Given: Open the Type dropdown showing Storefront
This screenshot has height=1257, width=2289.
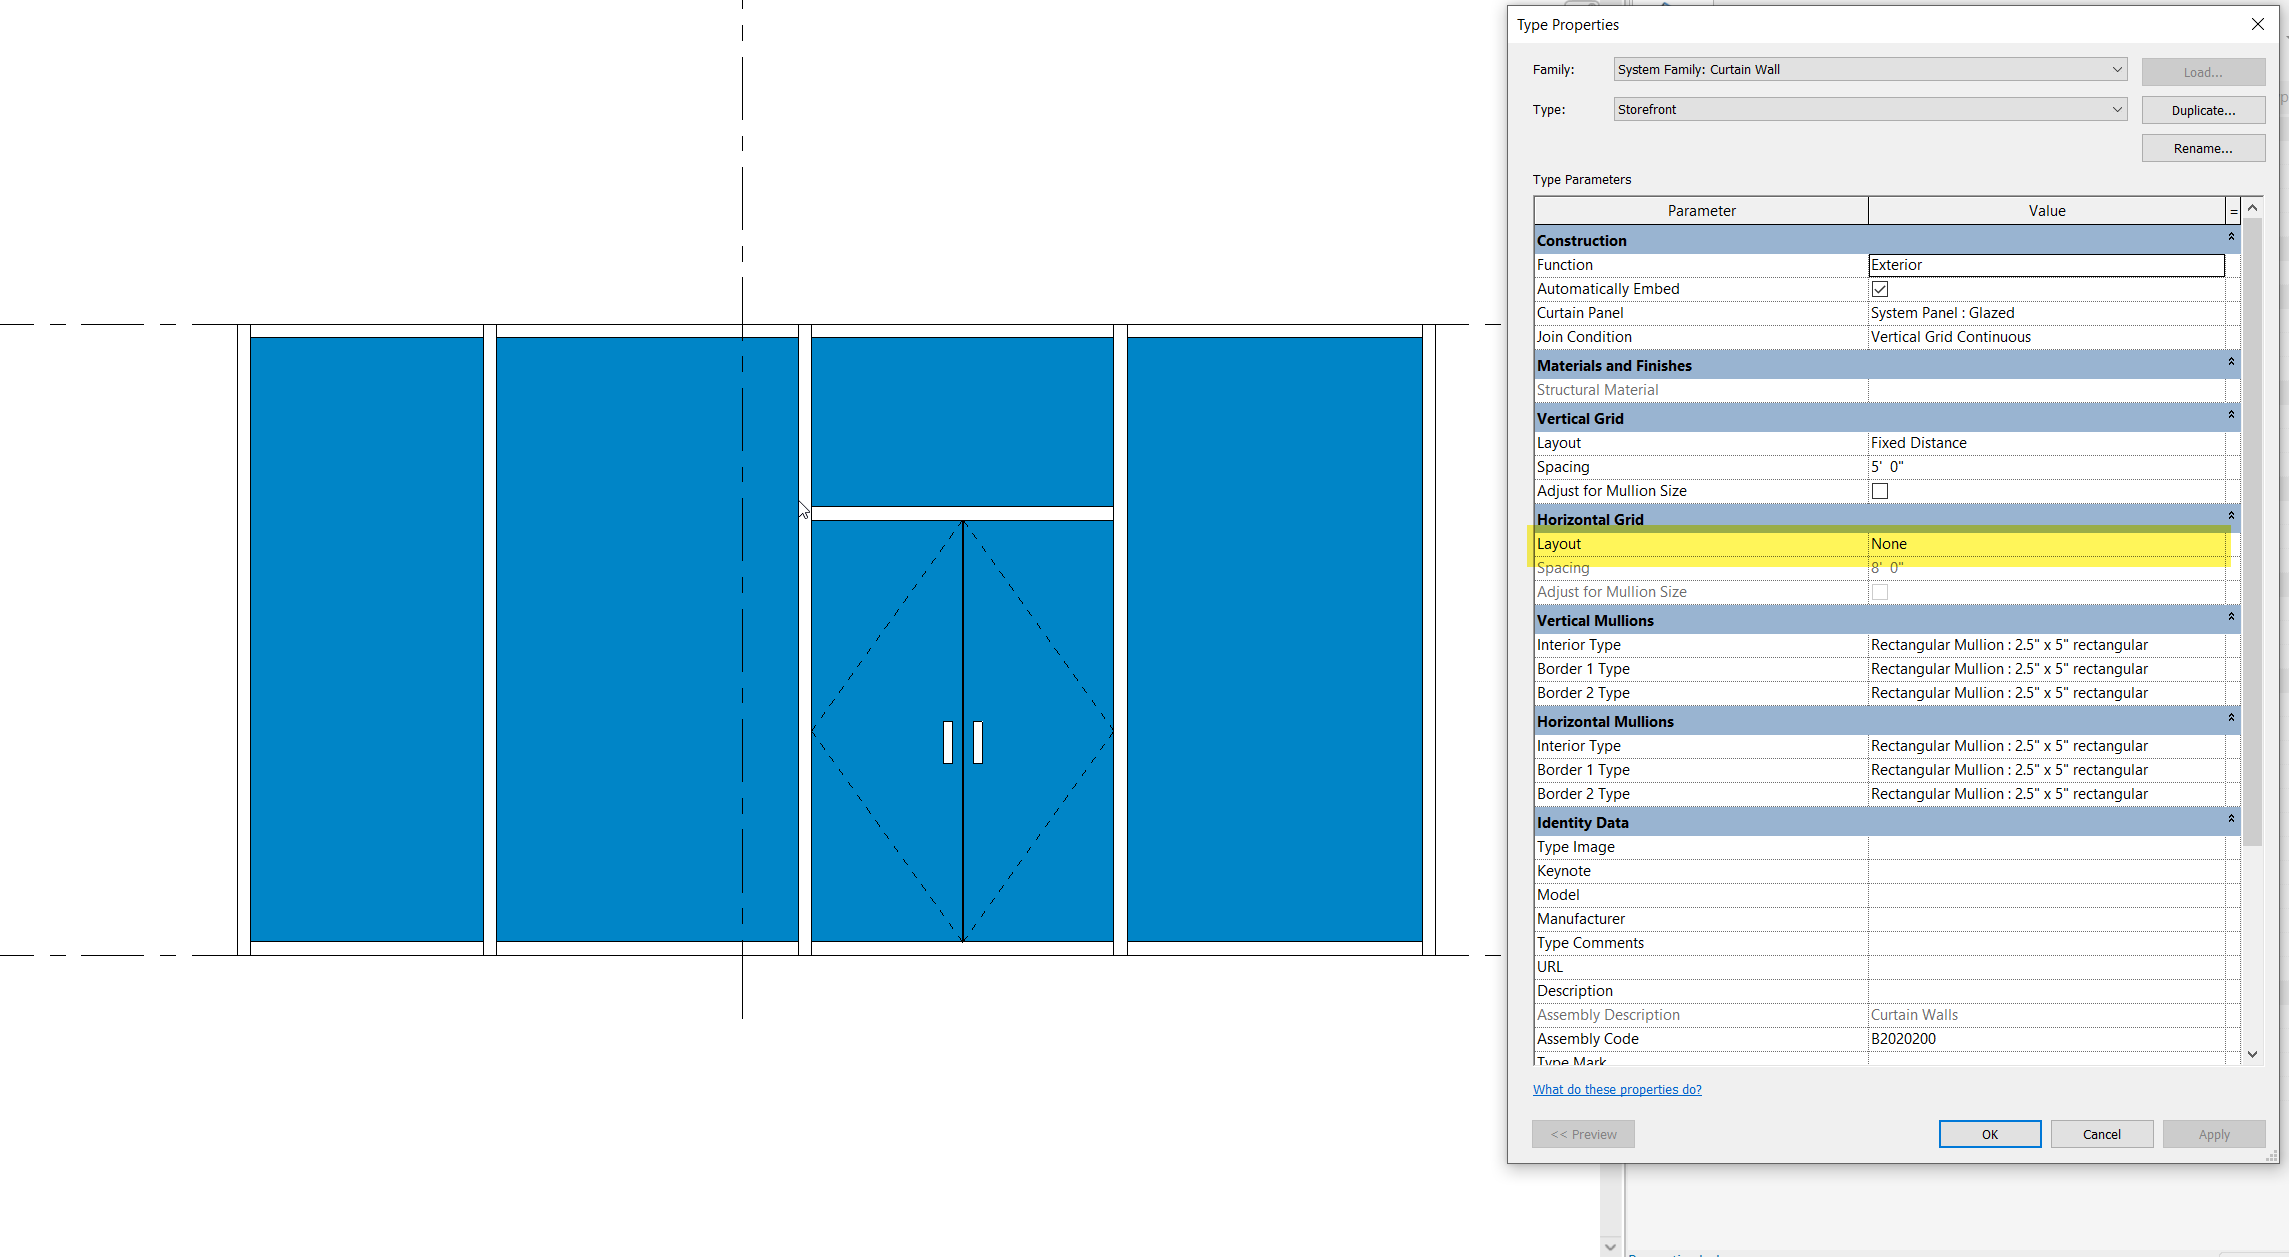Looking at the screenshot, I should coord(2115,108).
